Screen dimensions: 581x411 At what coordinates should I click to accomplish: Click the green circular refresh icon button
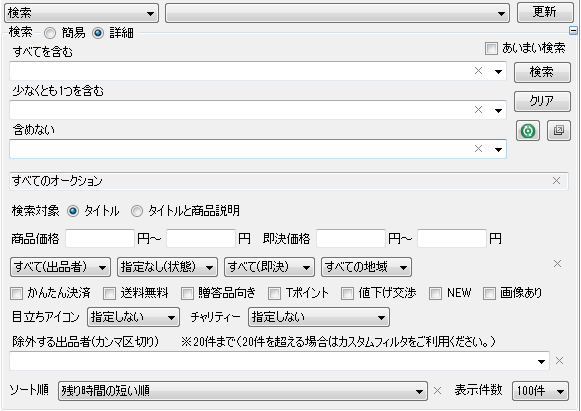(x=528, y=130)
